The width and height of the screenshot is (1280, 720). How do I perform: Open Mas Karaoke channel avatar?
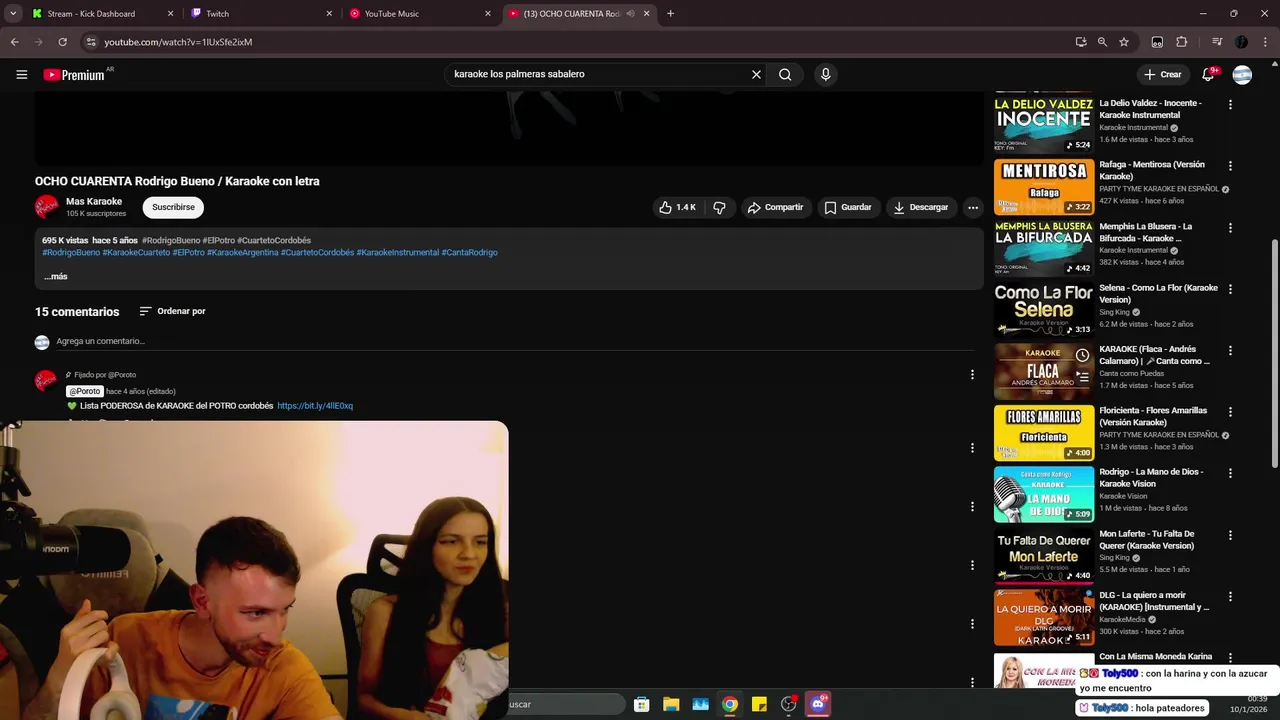pyautogui.click(x=47, y=207)
